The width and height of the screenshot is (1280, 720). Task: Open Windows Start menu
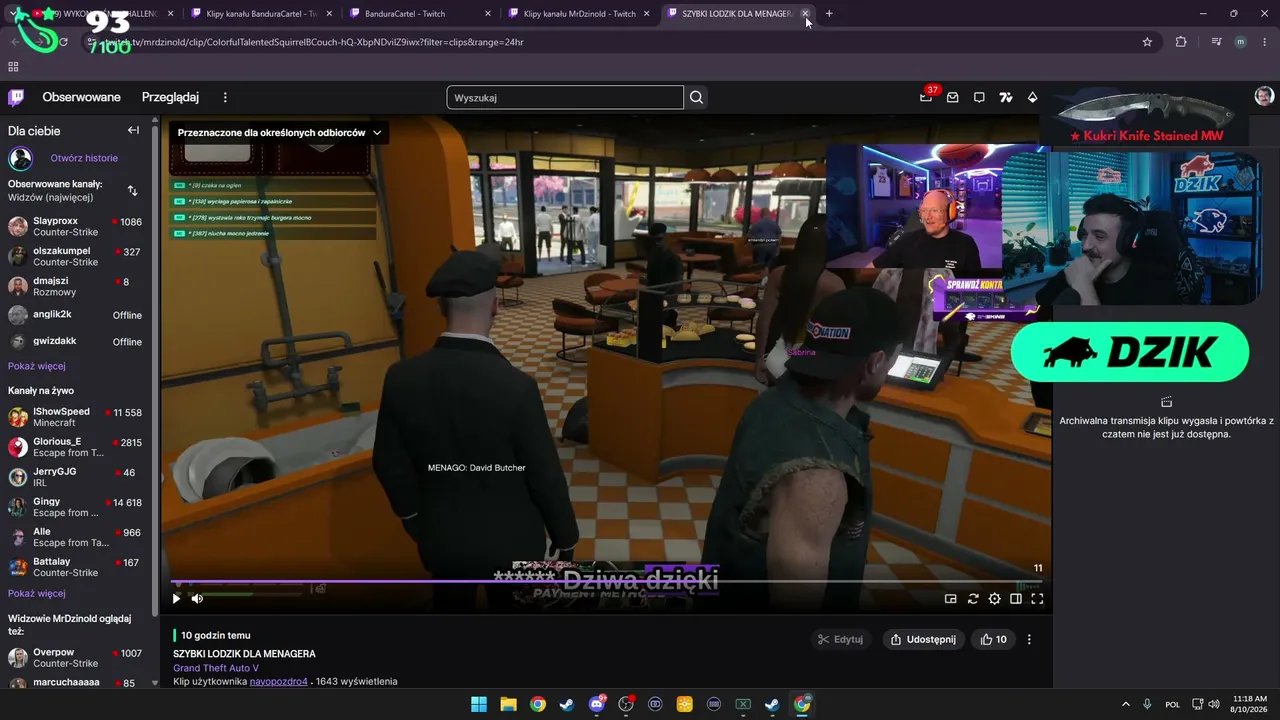pos(479,704)
